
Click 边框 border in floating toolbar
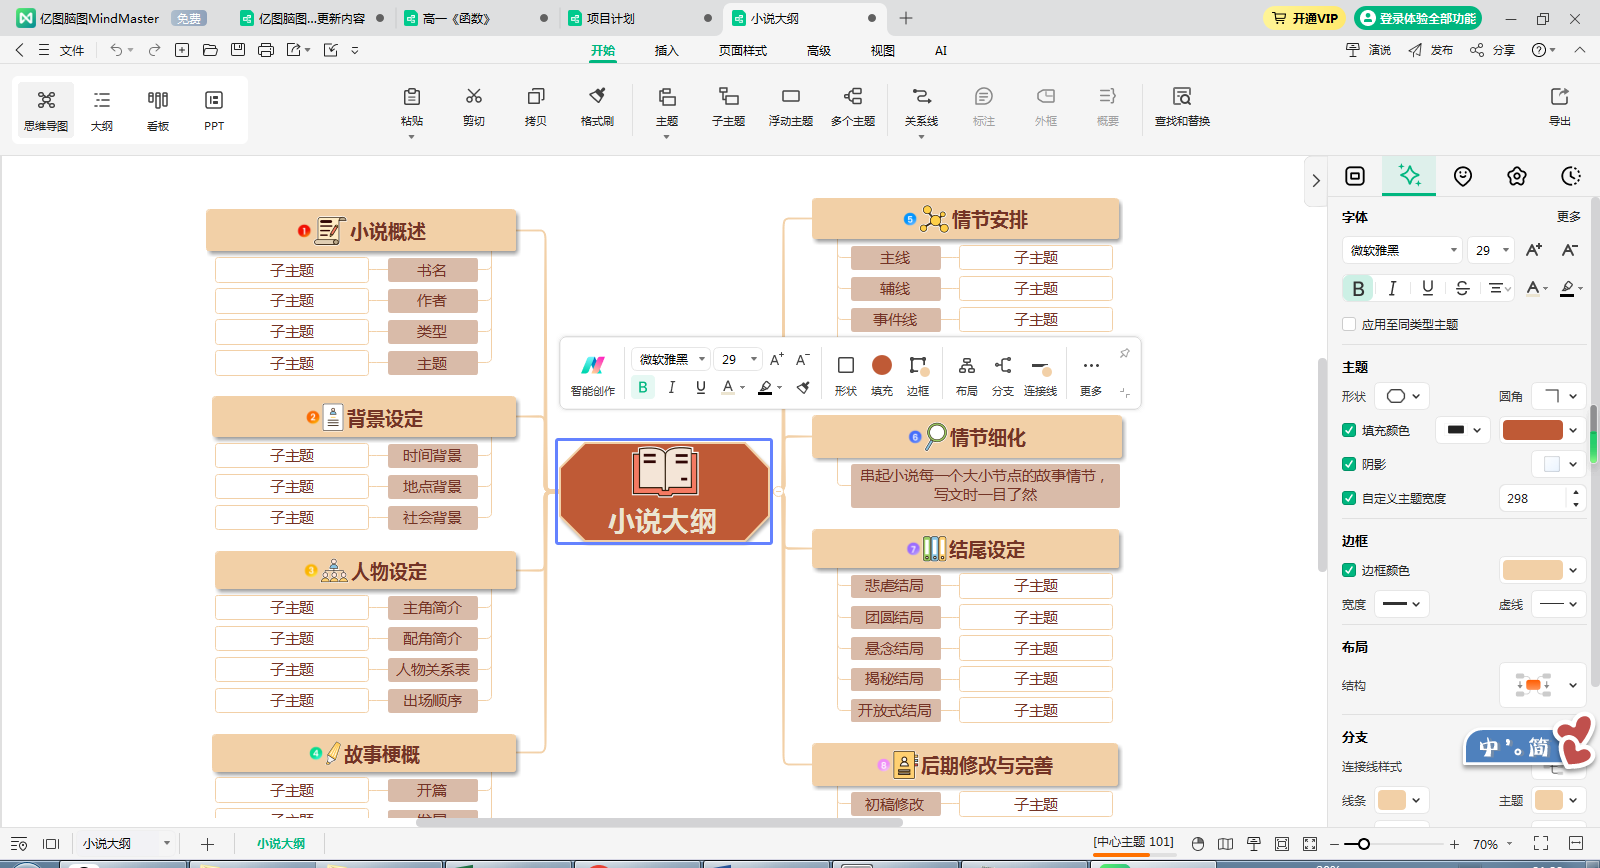coord(918,375)
